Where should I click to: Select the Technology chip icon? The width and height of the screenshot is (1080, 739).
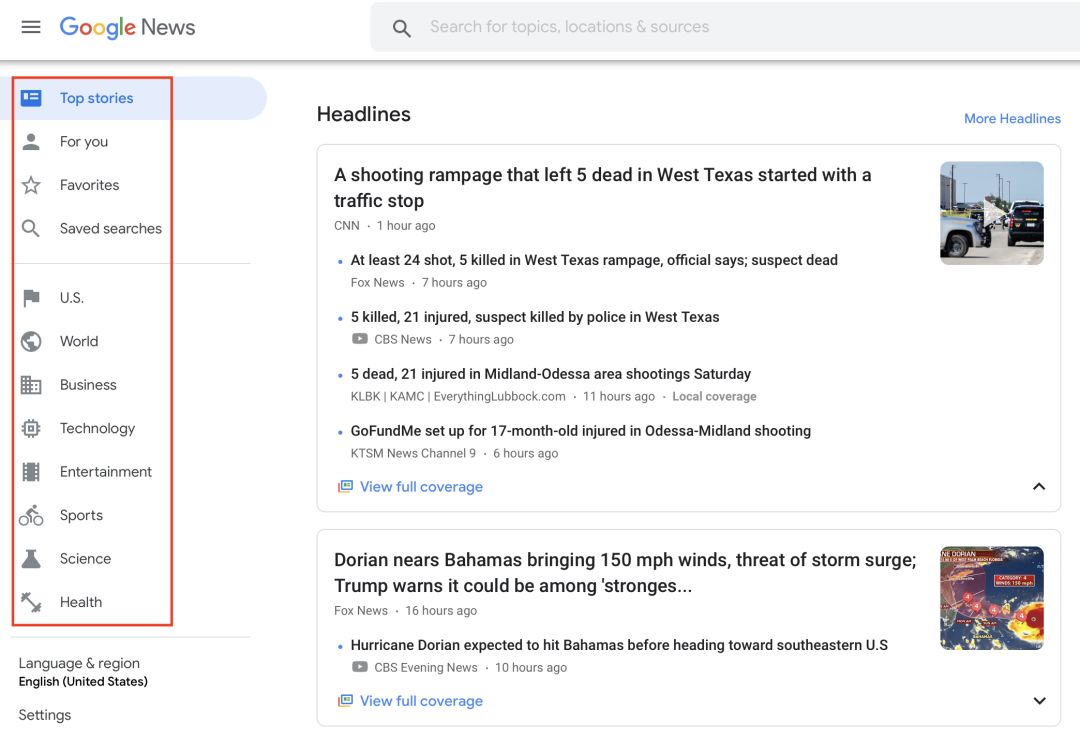pos(31,428)
